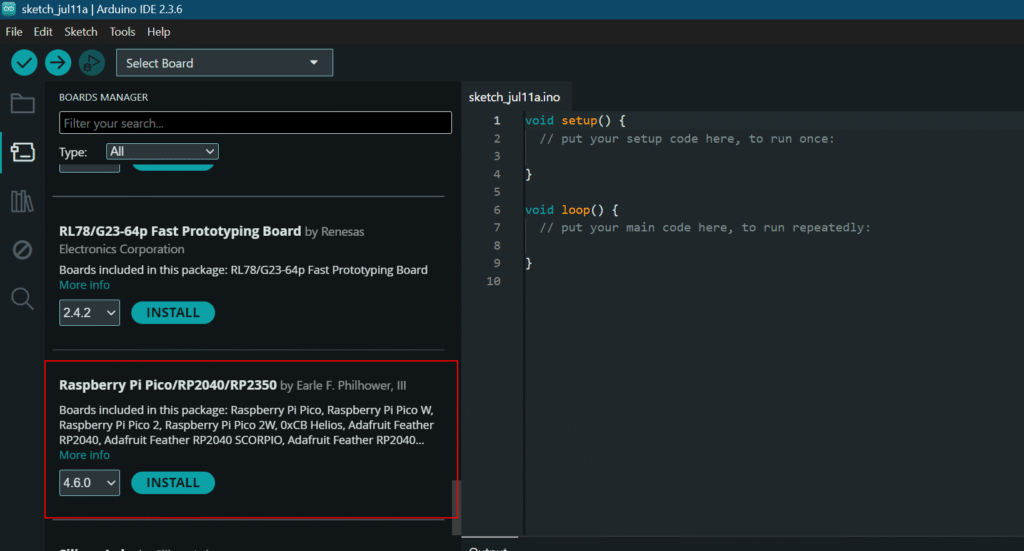Image resolution: width=1024 pixels, height=551 pixels.
Task: Click the Raspberry Pi Pico/RP2040/RP2350 title
Action: click(x=168, y=385)
